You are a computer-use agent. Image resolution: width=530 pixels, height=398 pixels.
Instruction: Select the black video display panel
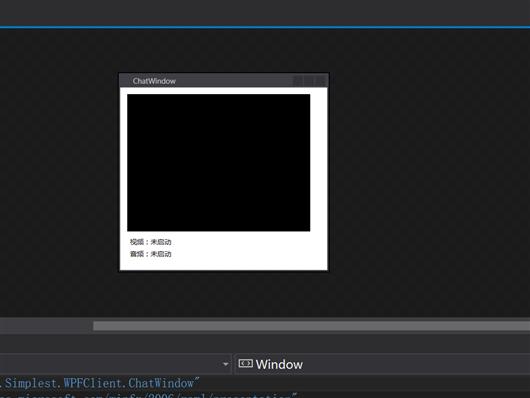(x=218, y=163)
